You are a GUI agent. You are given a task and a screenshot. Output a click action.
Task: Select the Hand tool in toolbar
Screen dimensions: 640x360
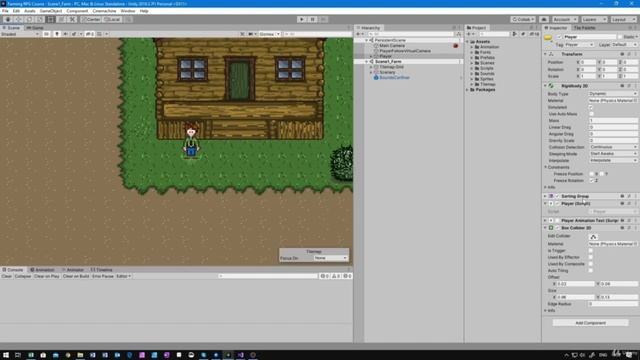point(8,19)
